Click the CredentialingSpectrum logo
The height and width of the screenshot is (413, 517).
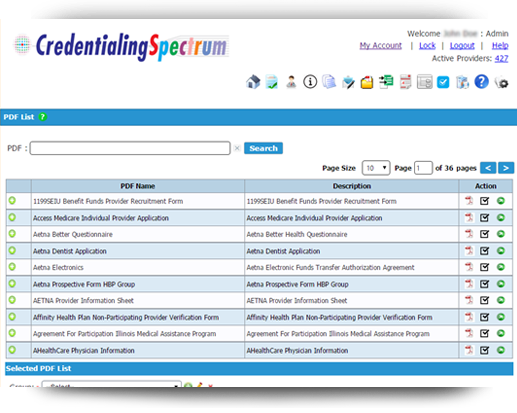pyautogui.click(x=122, y=47)
